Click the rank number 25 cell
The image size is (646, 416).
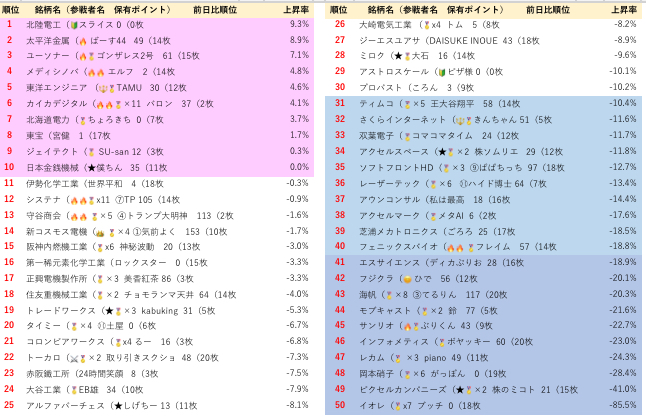pos(10,405)
